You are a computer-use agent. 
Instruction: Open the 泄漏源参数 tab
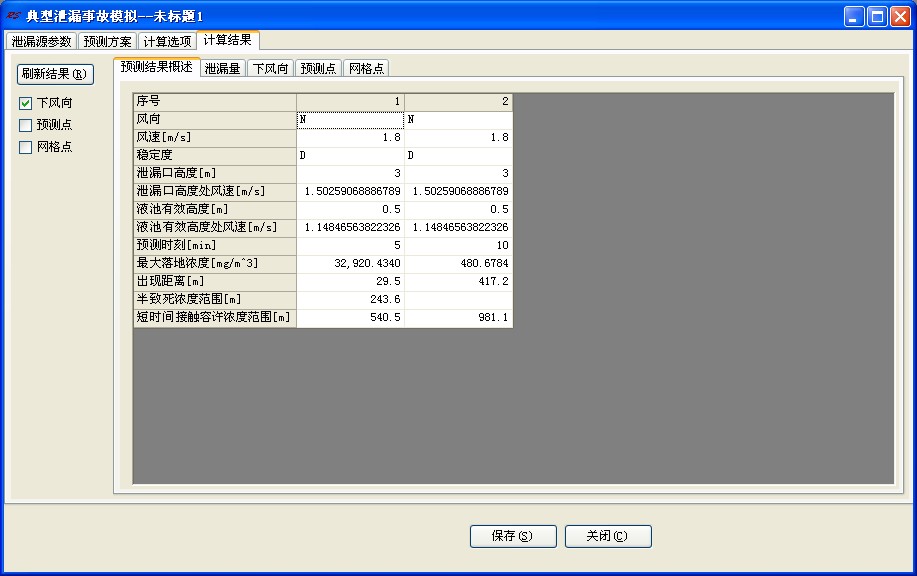tap(41, 42)
